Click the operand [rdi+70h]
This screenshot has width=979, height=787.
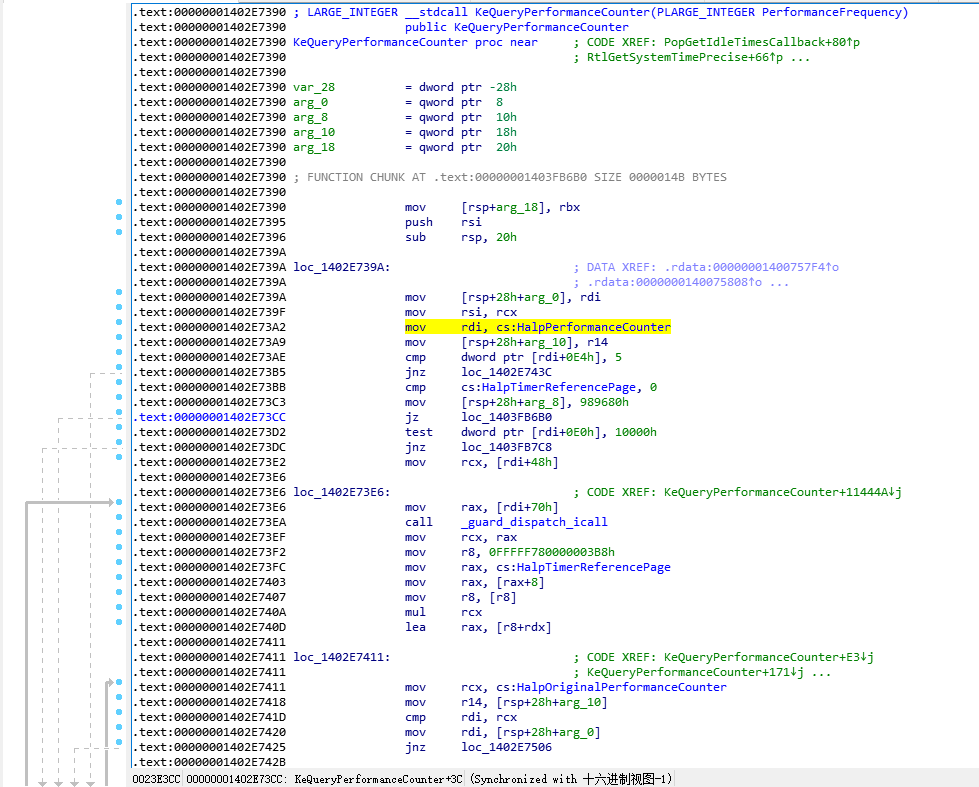pos(528,507)
